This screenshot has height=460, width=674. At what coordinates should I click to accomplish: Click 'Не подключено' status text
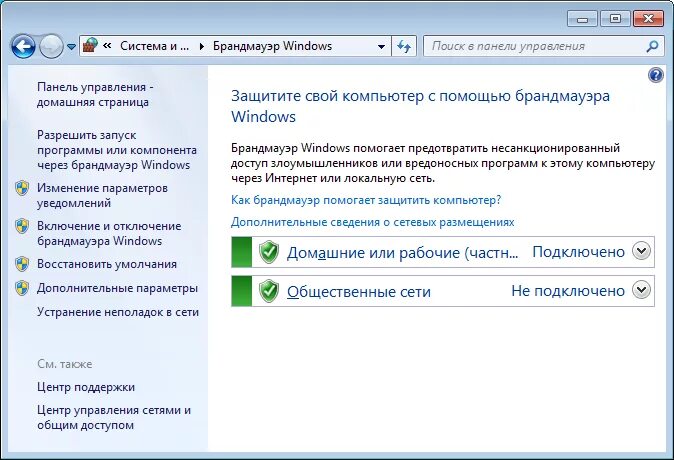coord(568,291)
